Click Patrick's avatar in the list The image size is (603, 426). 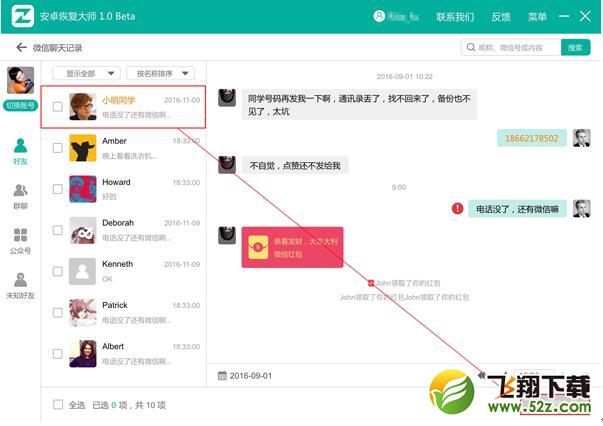pos(83,312)
